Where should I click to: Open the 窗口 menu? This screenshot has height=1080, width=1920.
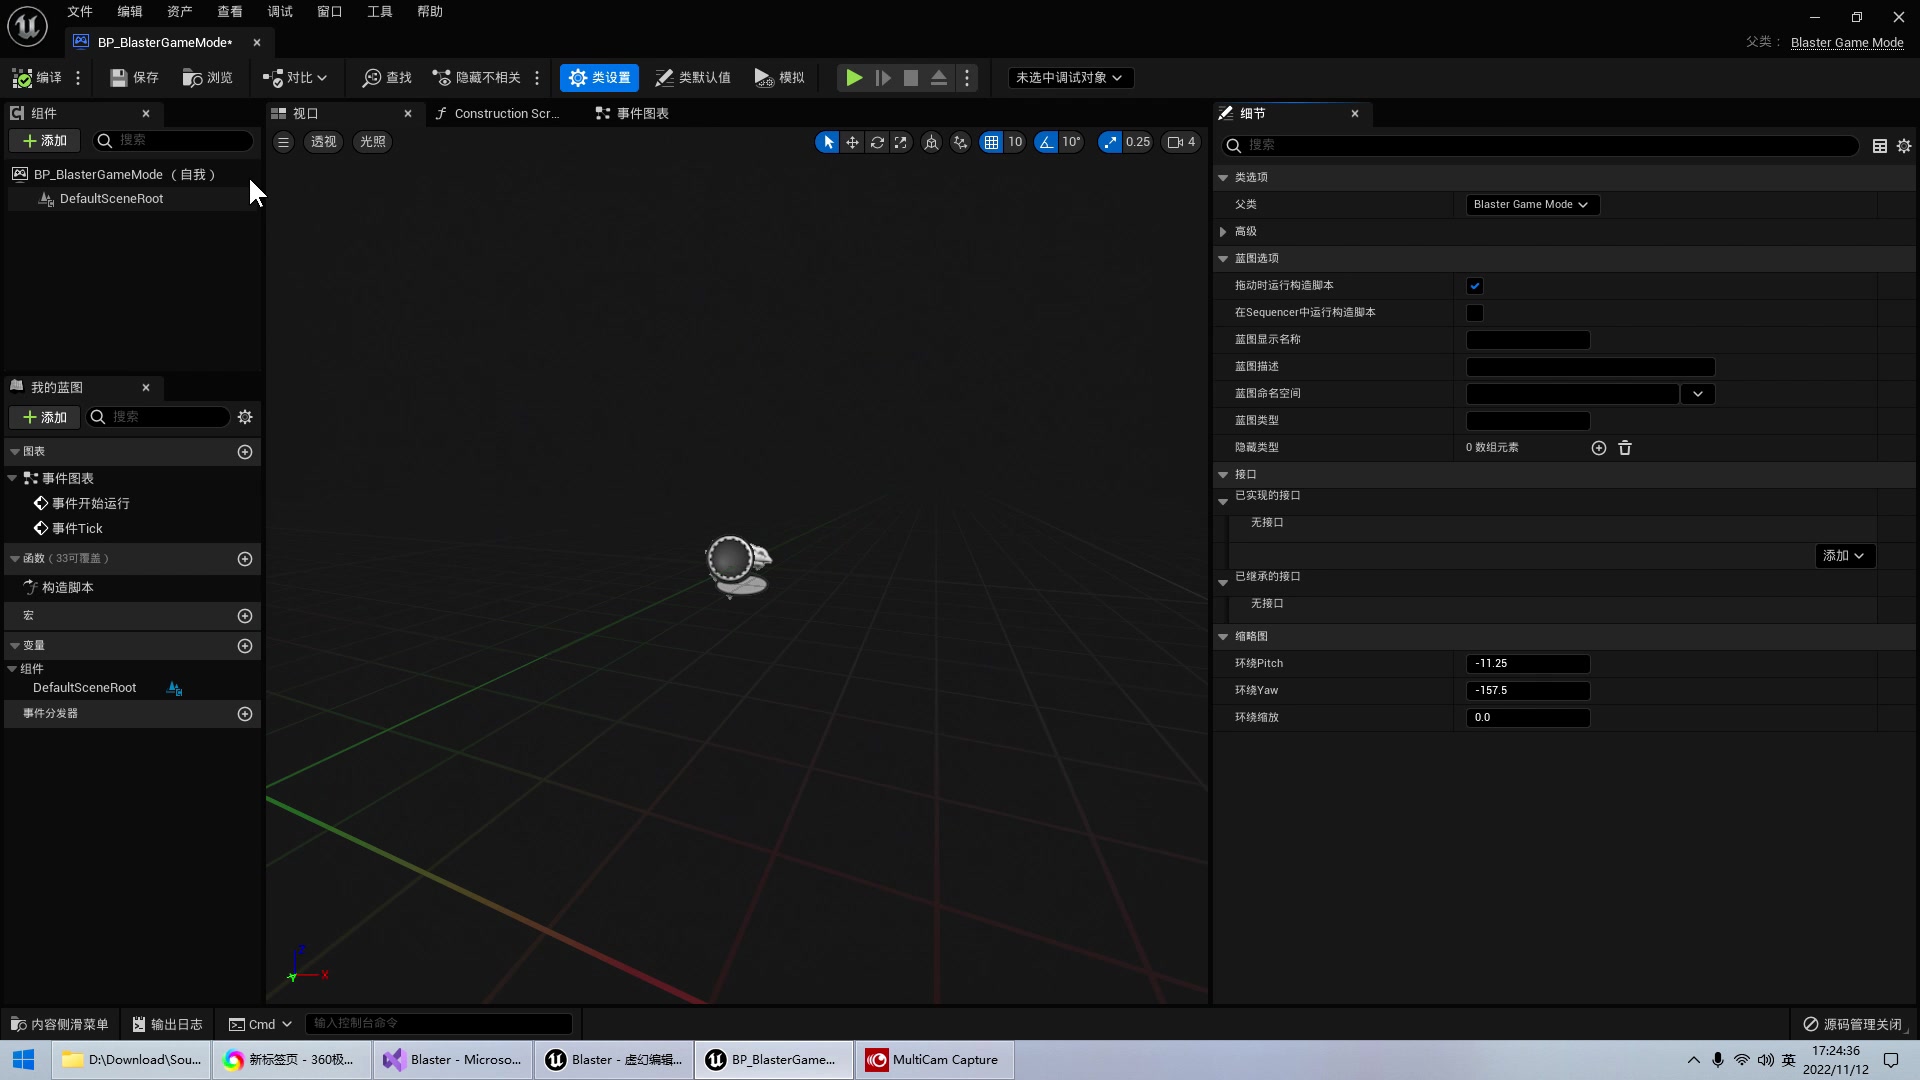coord(329,11)
